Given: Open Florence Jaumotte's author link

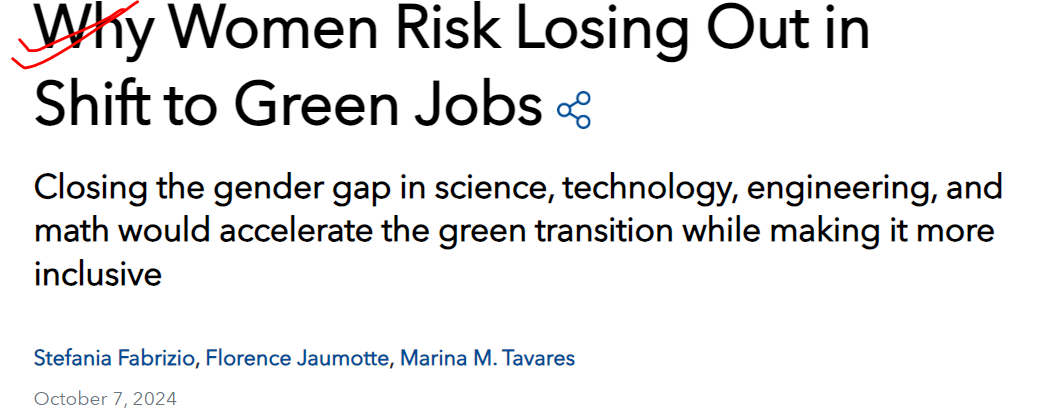Looking at the screenshot, I should coord(297,358).
